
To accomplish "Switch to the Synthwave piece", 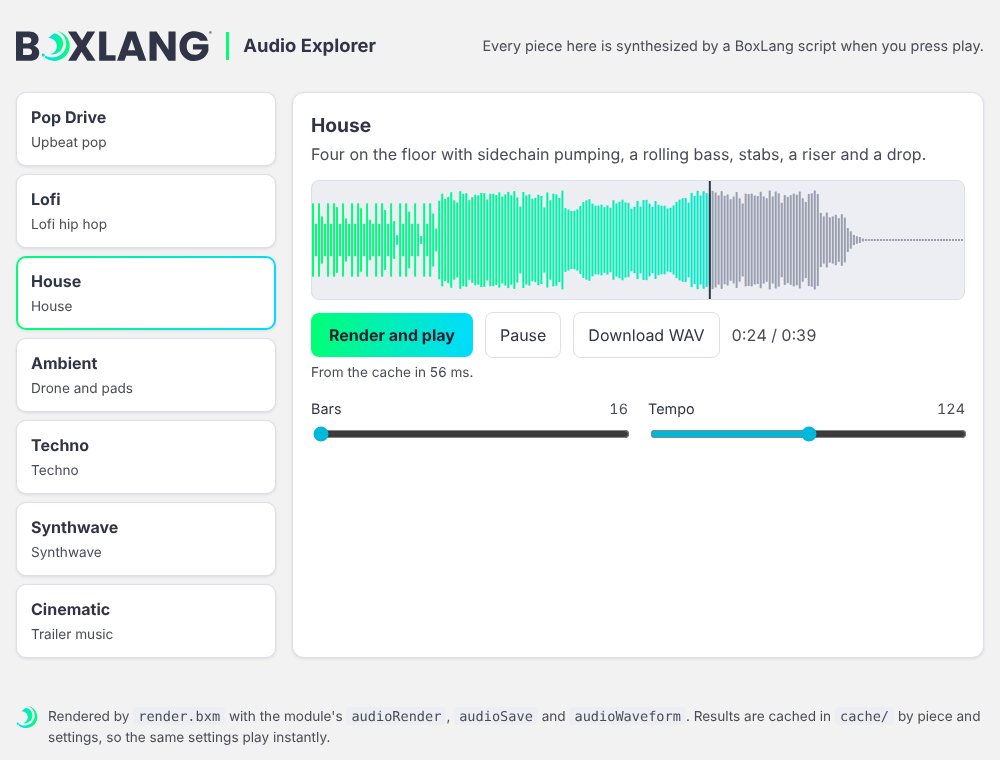I will (x=146, y=539).
